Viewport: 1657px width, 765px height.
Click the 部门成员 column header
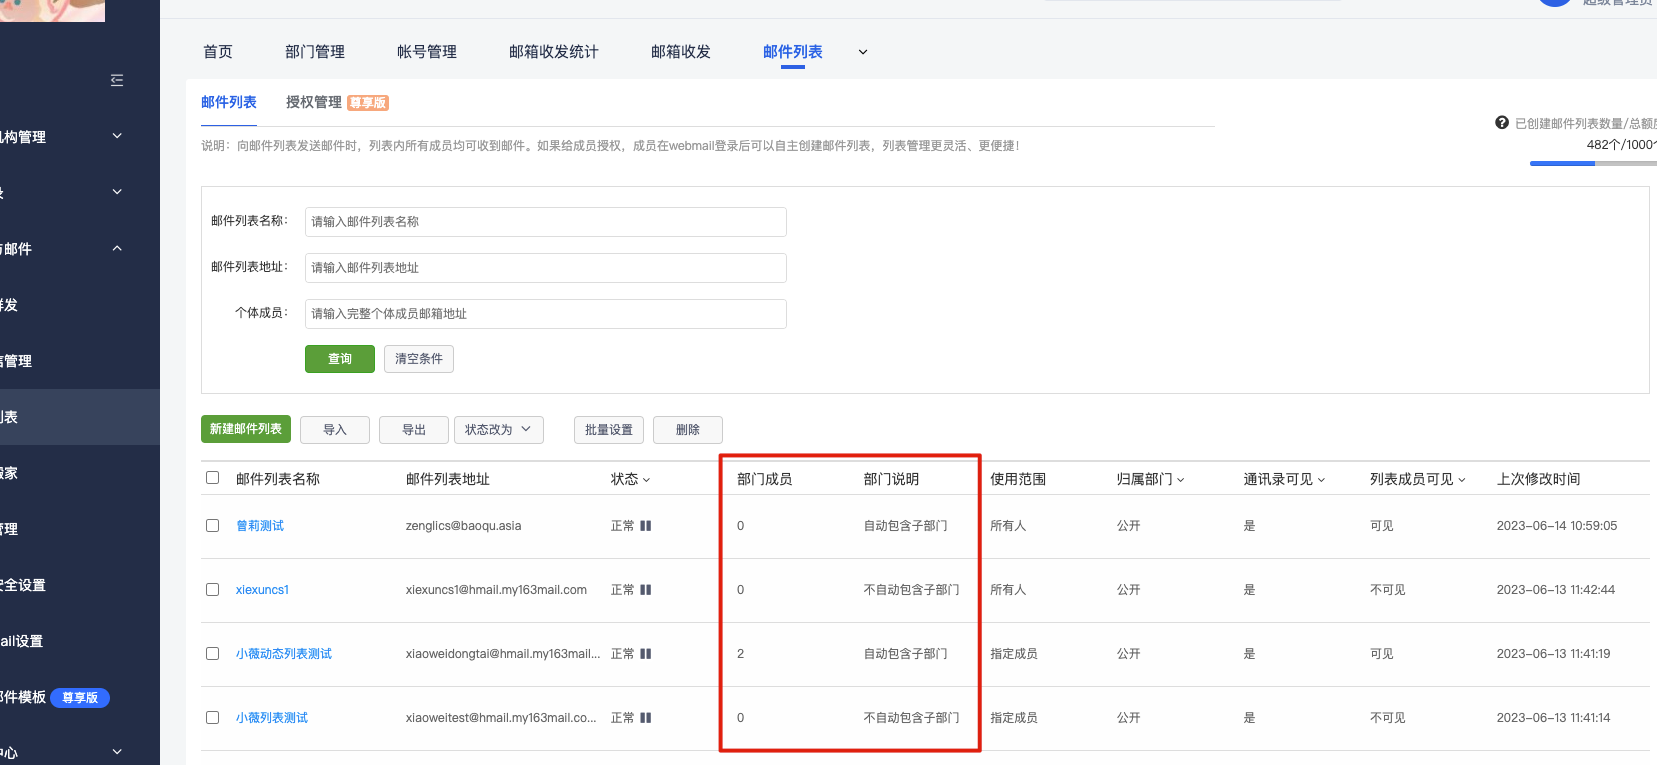click(x=765, y=479)
